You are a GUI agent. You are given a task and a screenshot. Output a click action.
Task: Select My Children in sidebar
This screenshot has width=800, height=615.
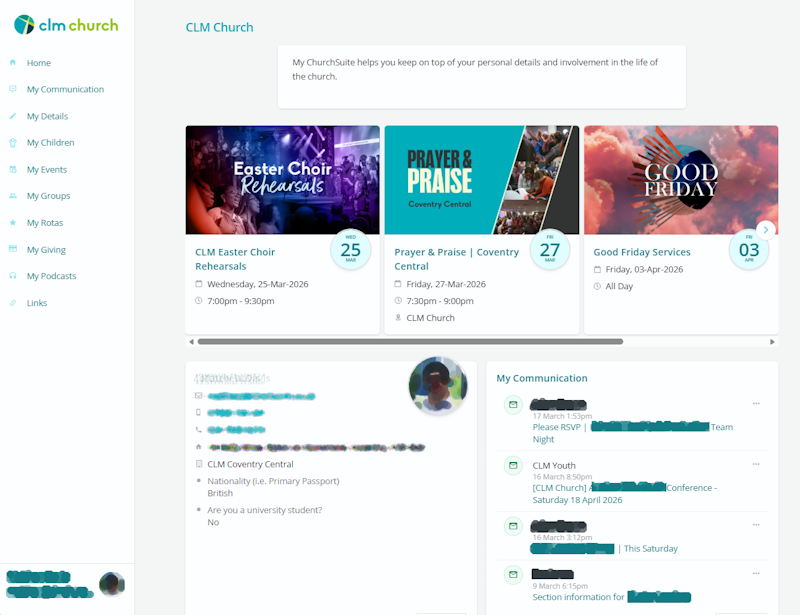pos(51,142)
